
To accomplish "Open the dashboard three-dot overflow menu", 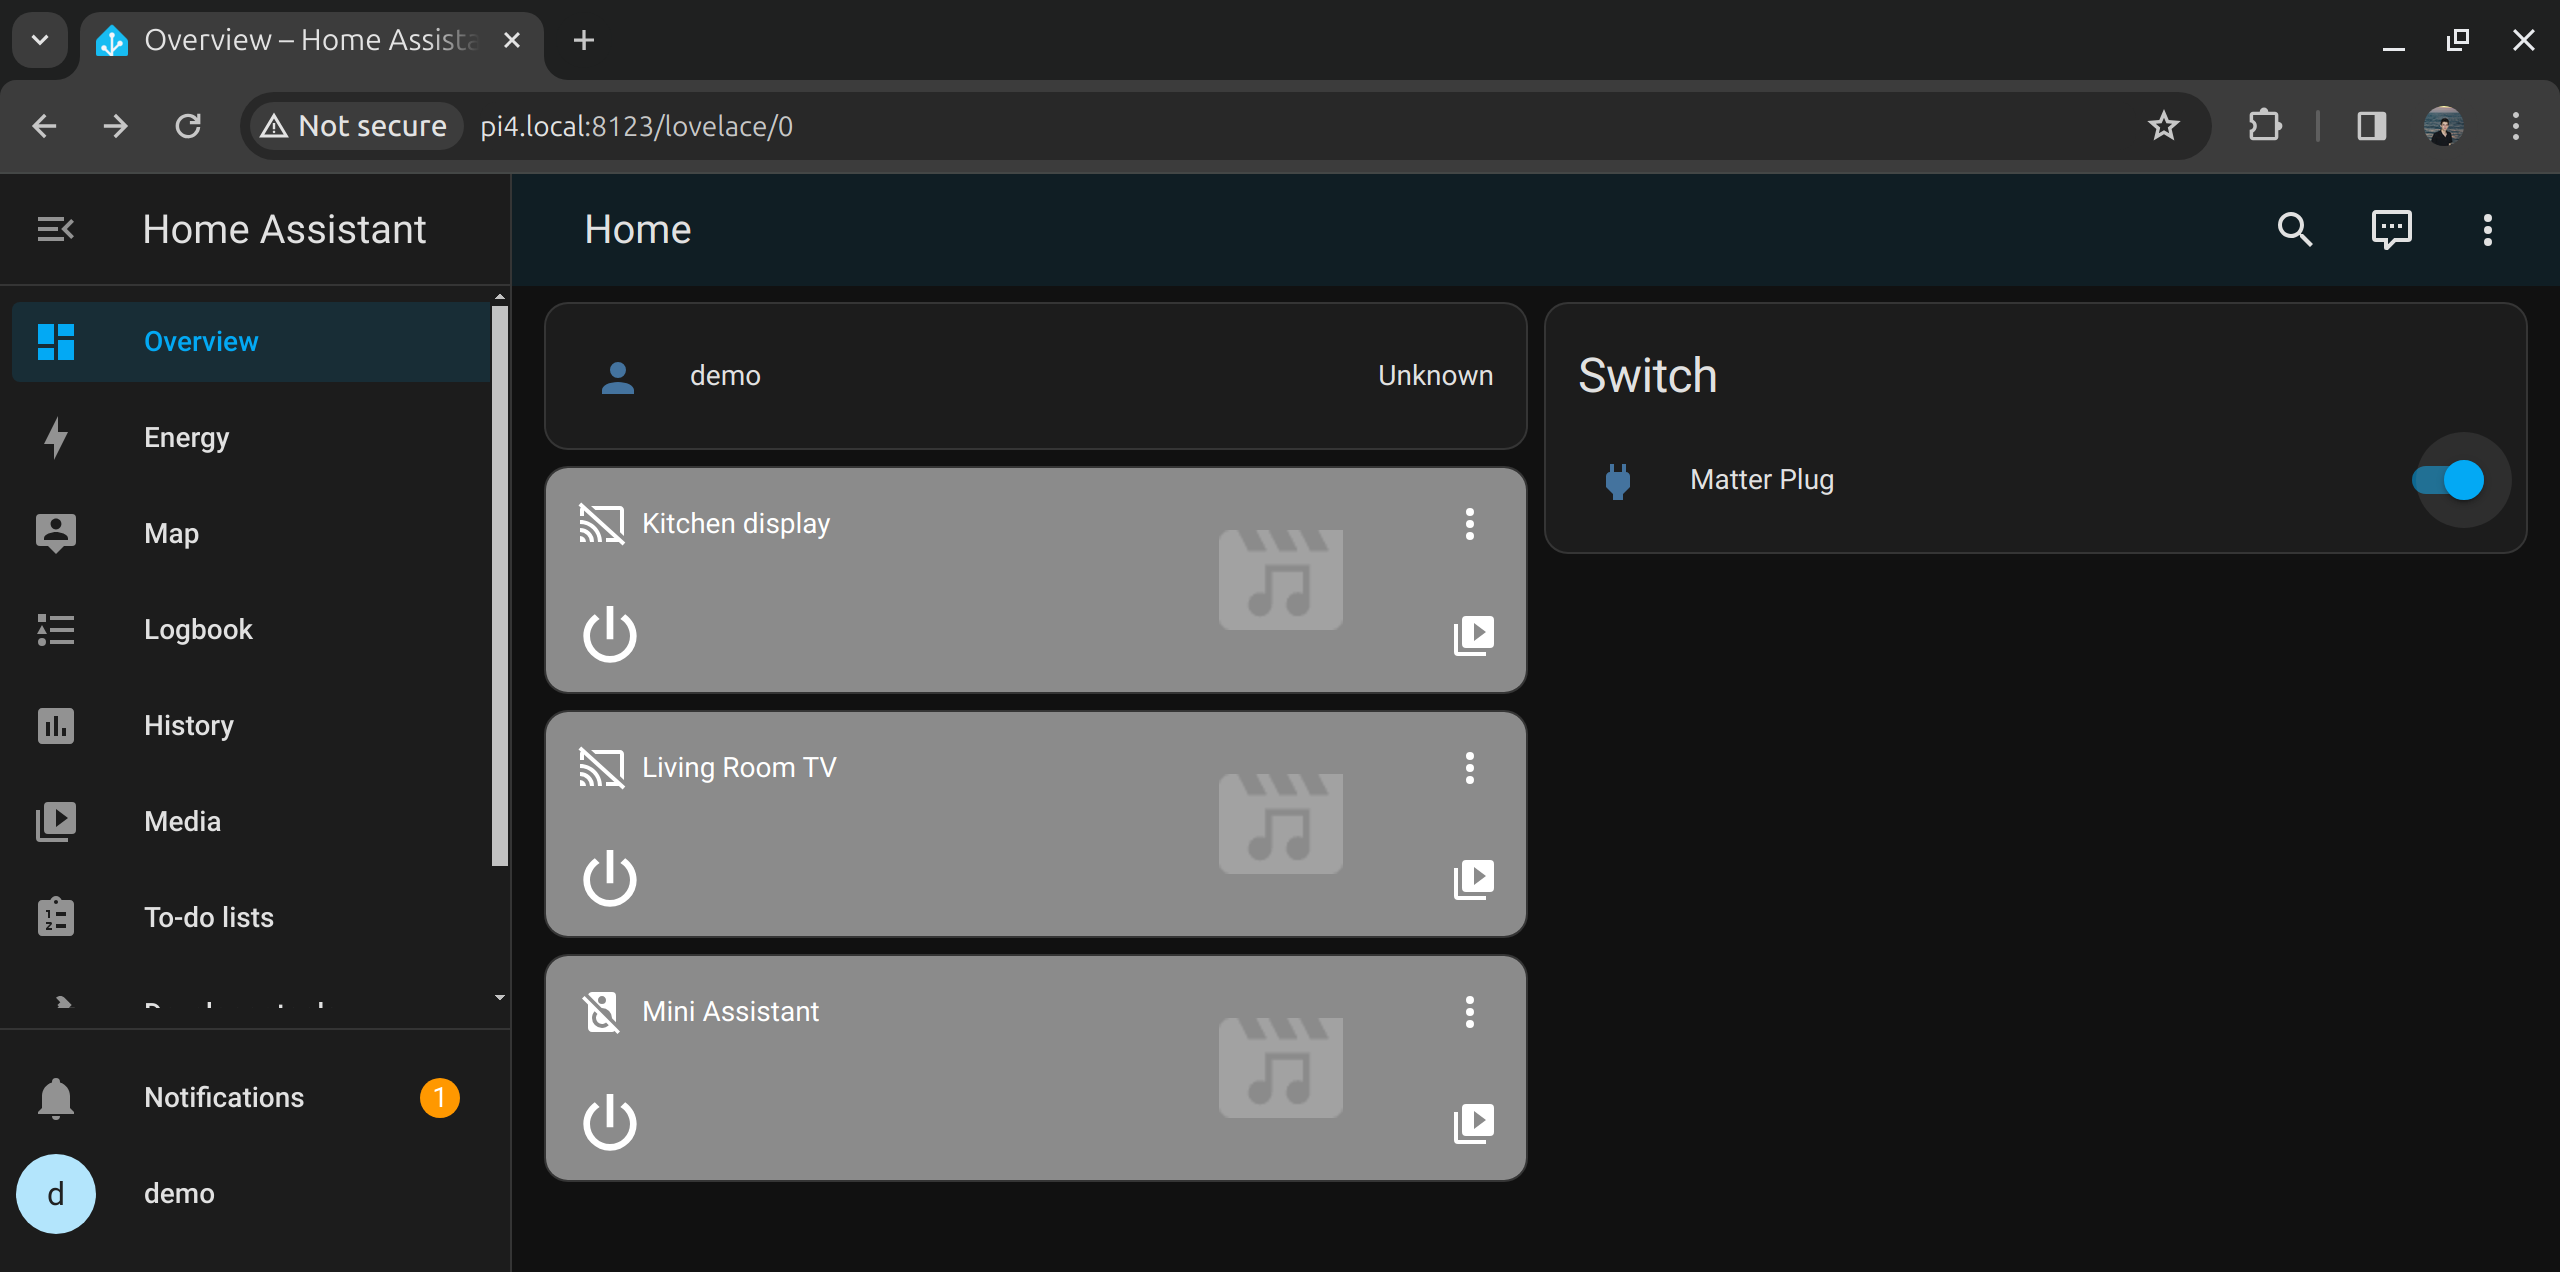I will (x=2487, y=230).
